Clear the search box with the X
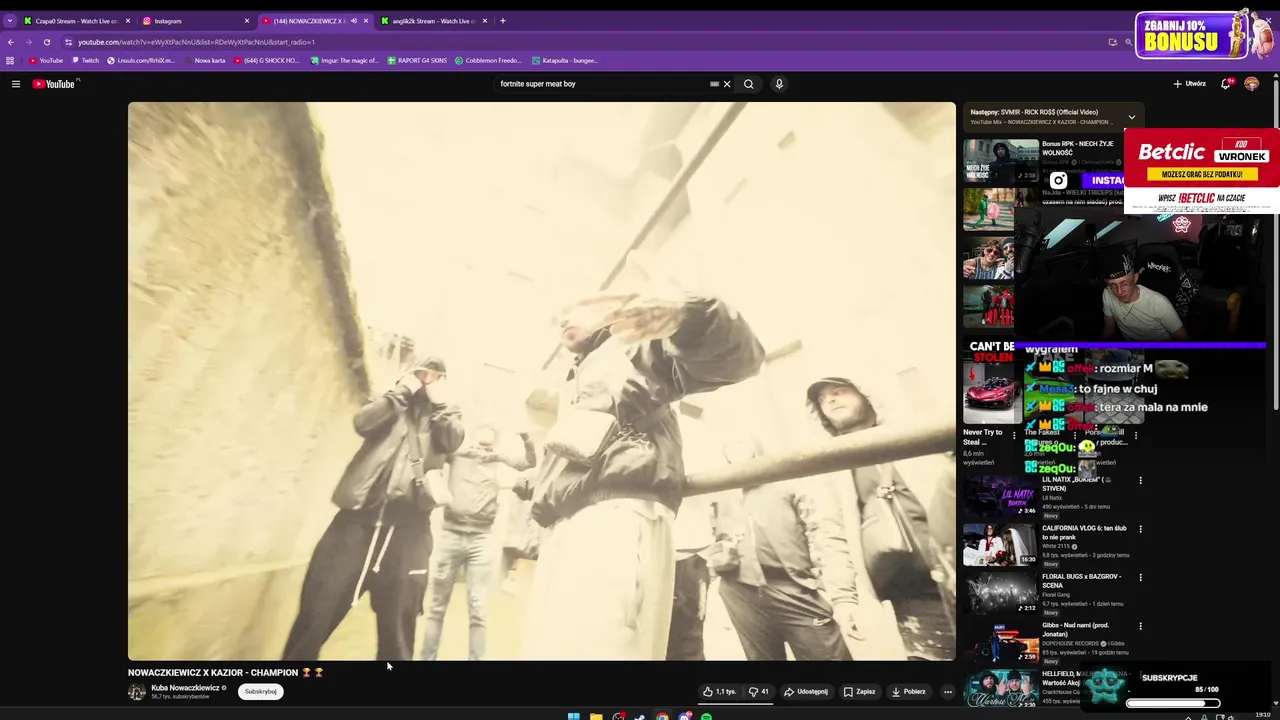 tap(727, 84)
